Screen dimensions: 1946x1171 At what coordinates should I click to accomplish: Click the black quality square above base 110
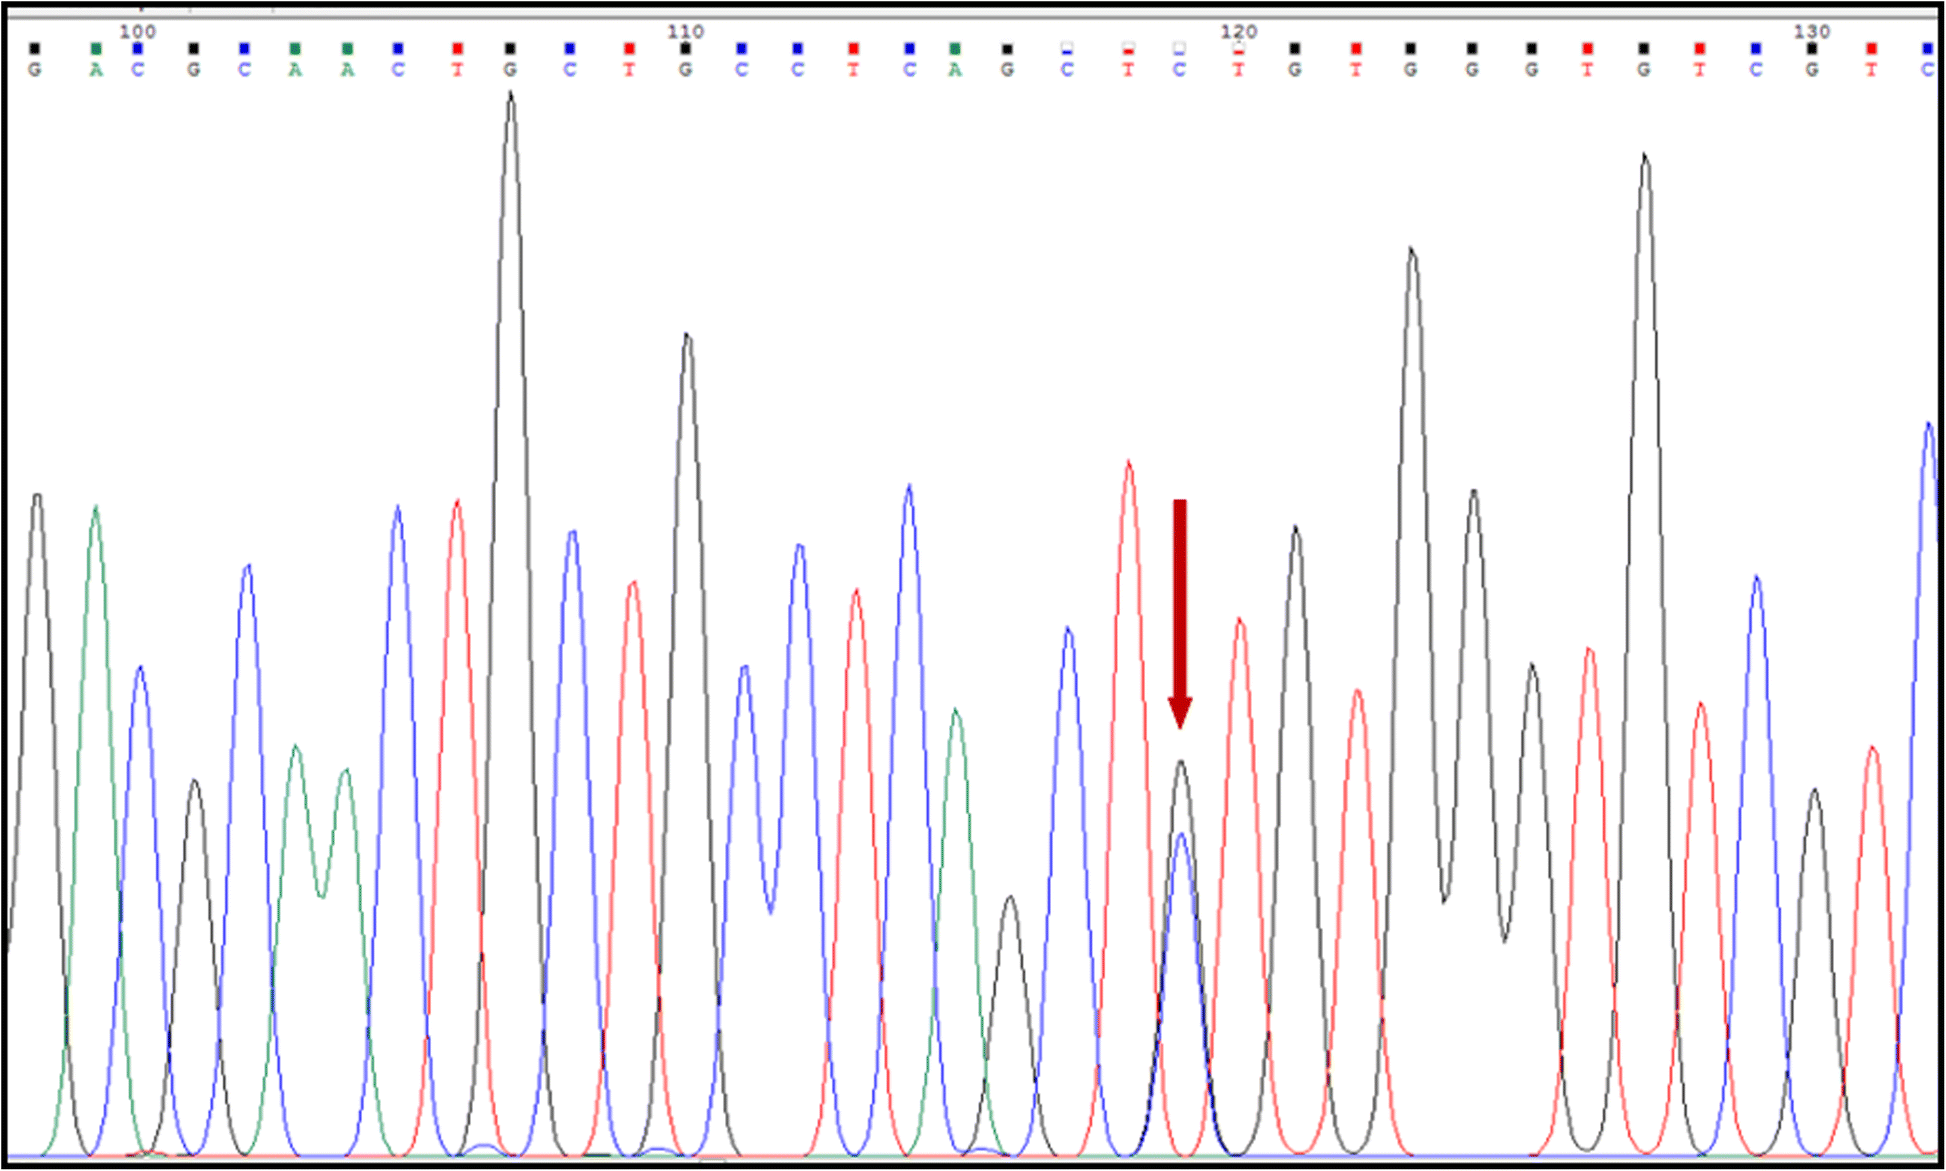(685, 48)
